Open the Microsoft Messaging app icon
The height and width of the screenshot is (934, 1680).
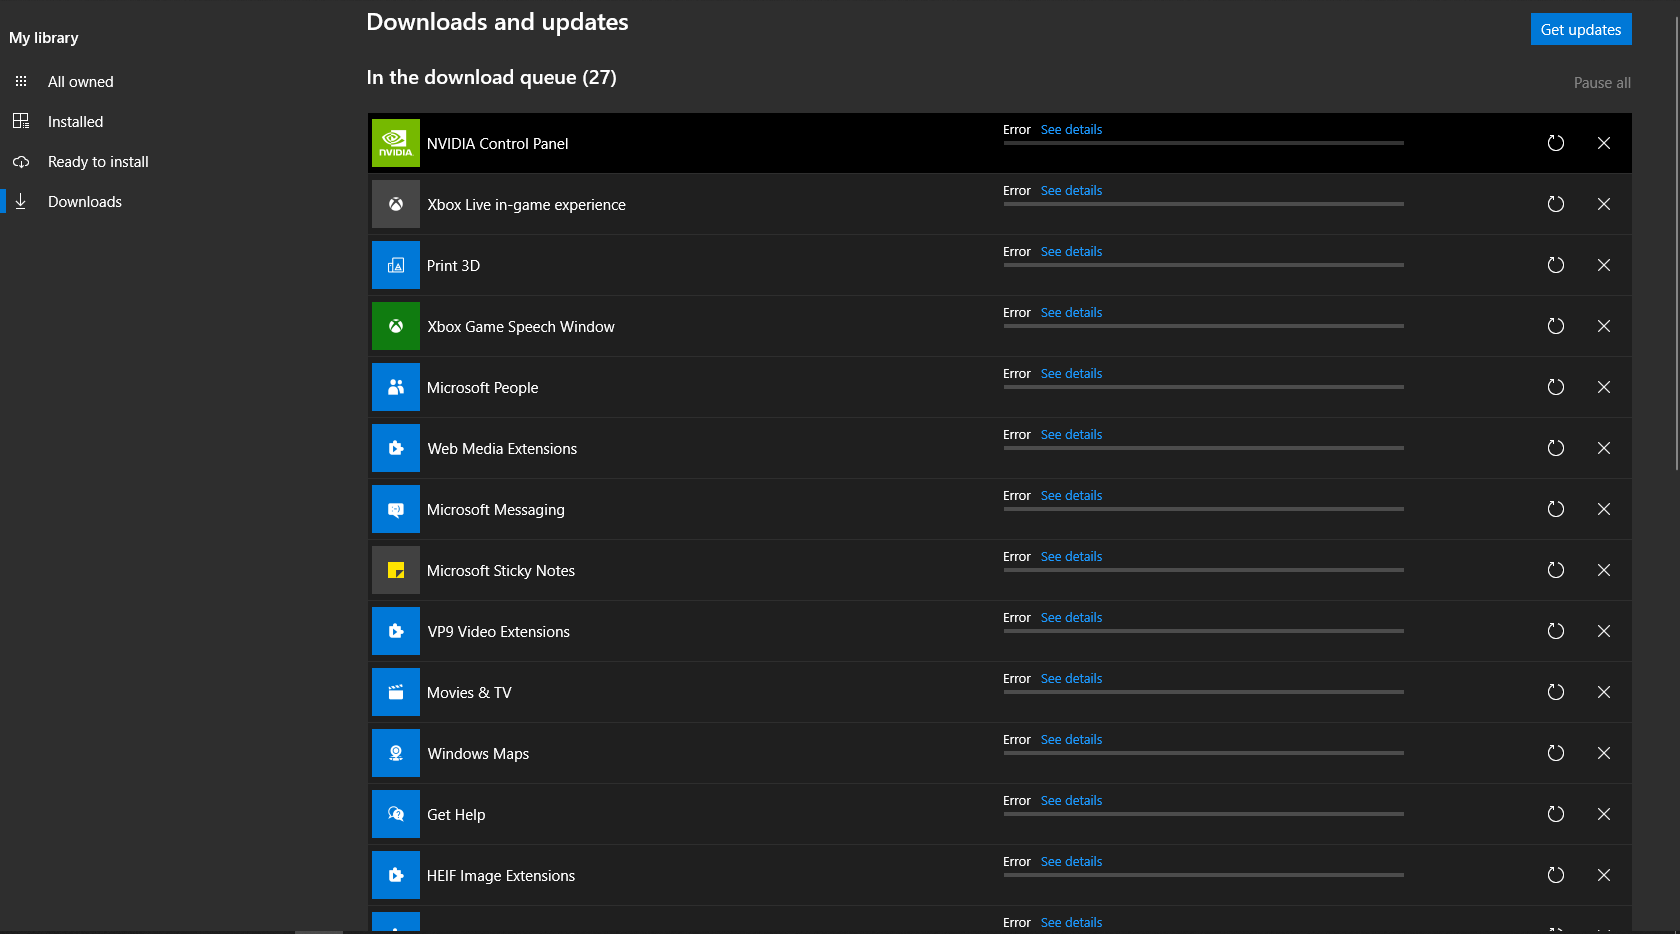(x=396, y=509)
